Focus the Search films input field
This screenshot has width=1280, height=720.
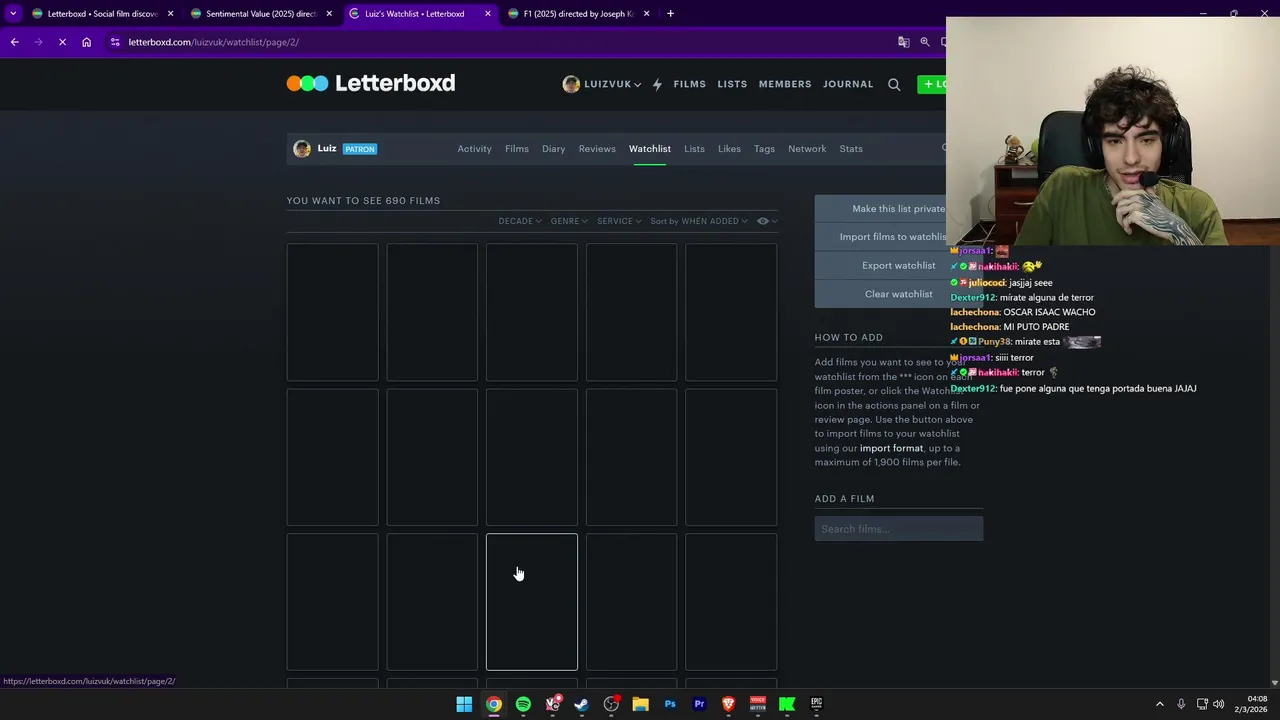[899, 529]
